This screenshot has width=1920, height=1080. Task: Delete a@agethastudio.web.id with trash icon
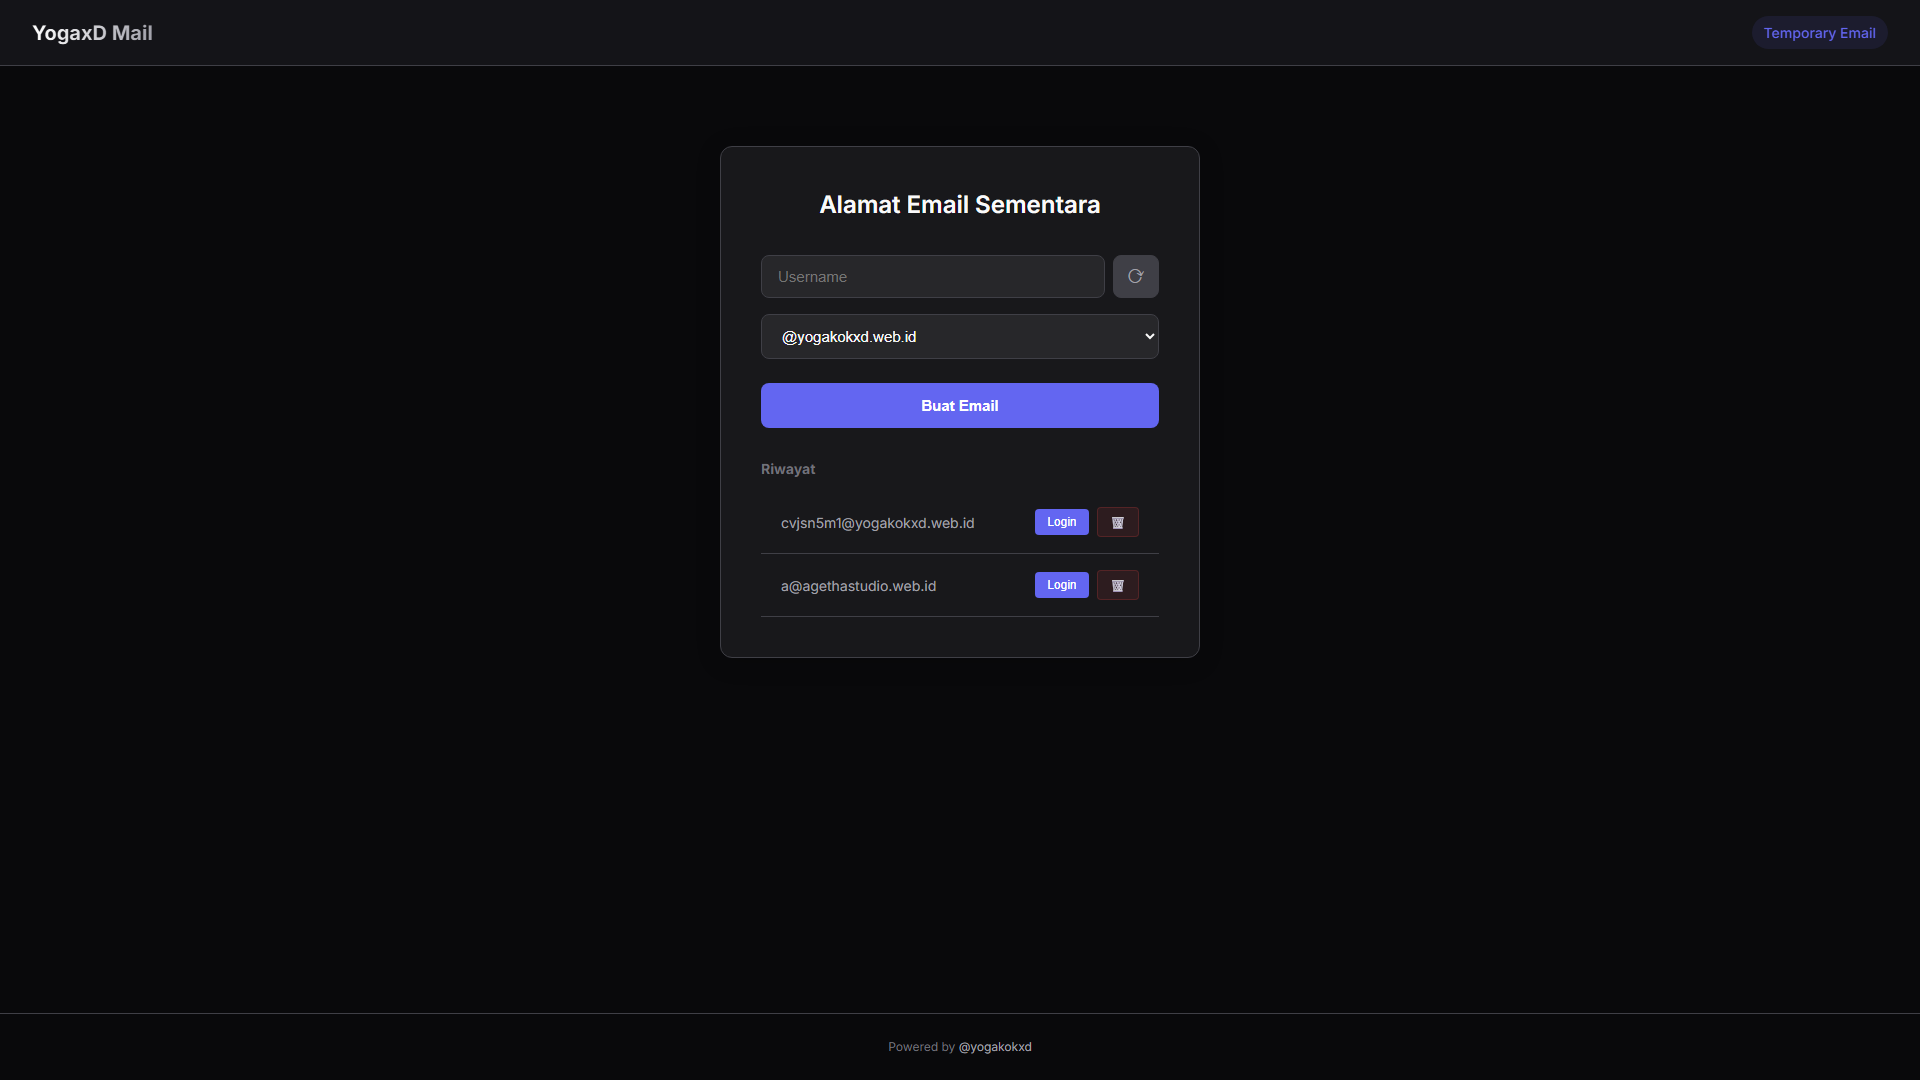(1117, 585)
